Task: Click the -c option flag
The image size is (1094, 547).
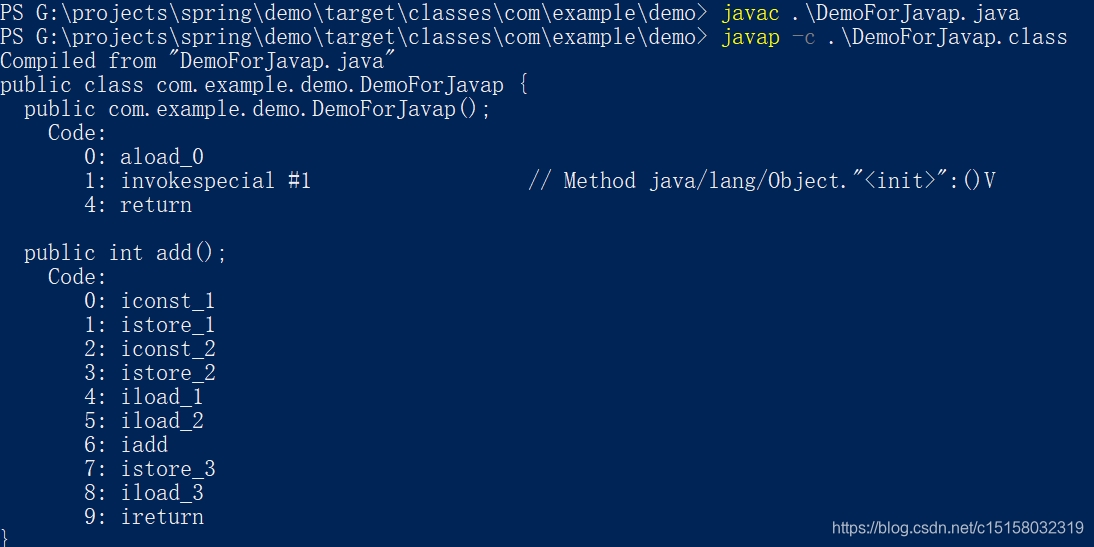Action: point(803,37)
